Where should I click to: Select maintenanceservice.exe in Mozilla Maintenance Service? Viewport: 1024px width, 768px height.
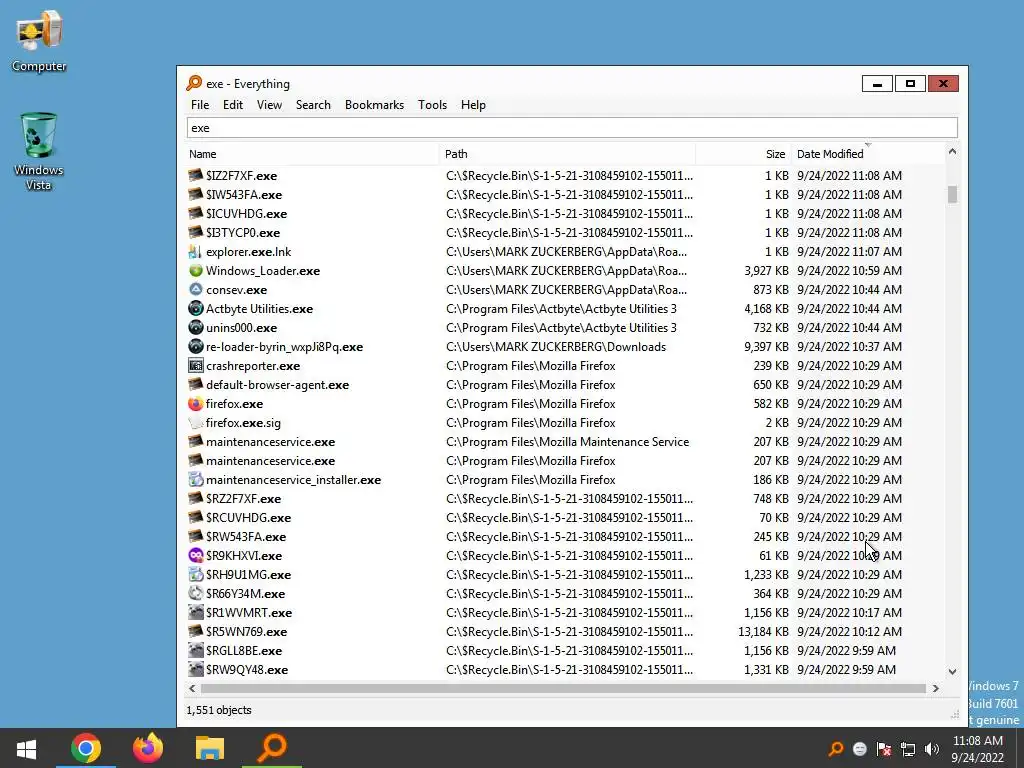(270, 441)
